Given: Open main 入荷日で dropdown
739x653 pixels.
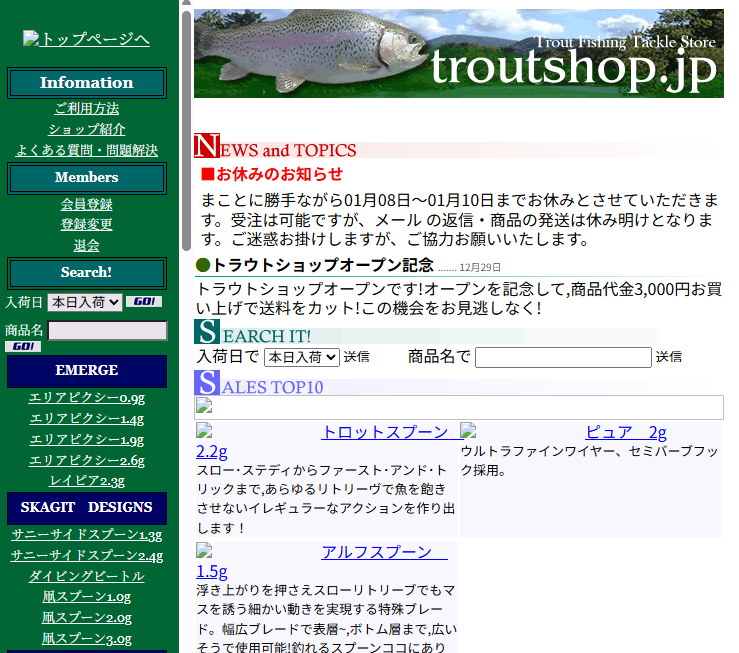Looking at the screenshot, I should [302, 357].
